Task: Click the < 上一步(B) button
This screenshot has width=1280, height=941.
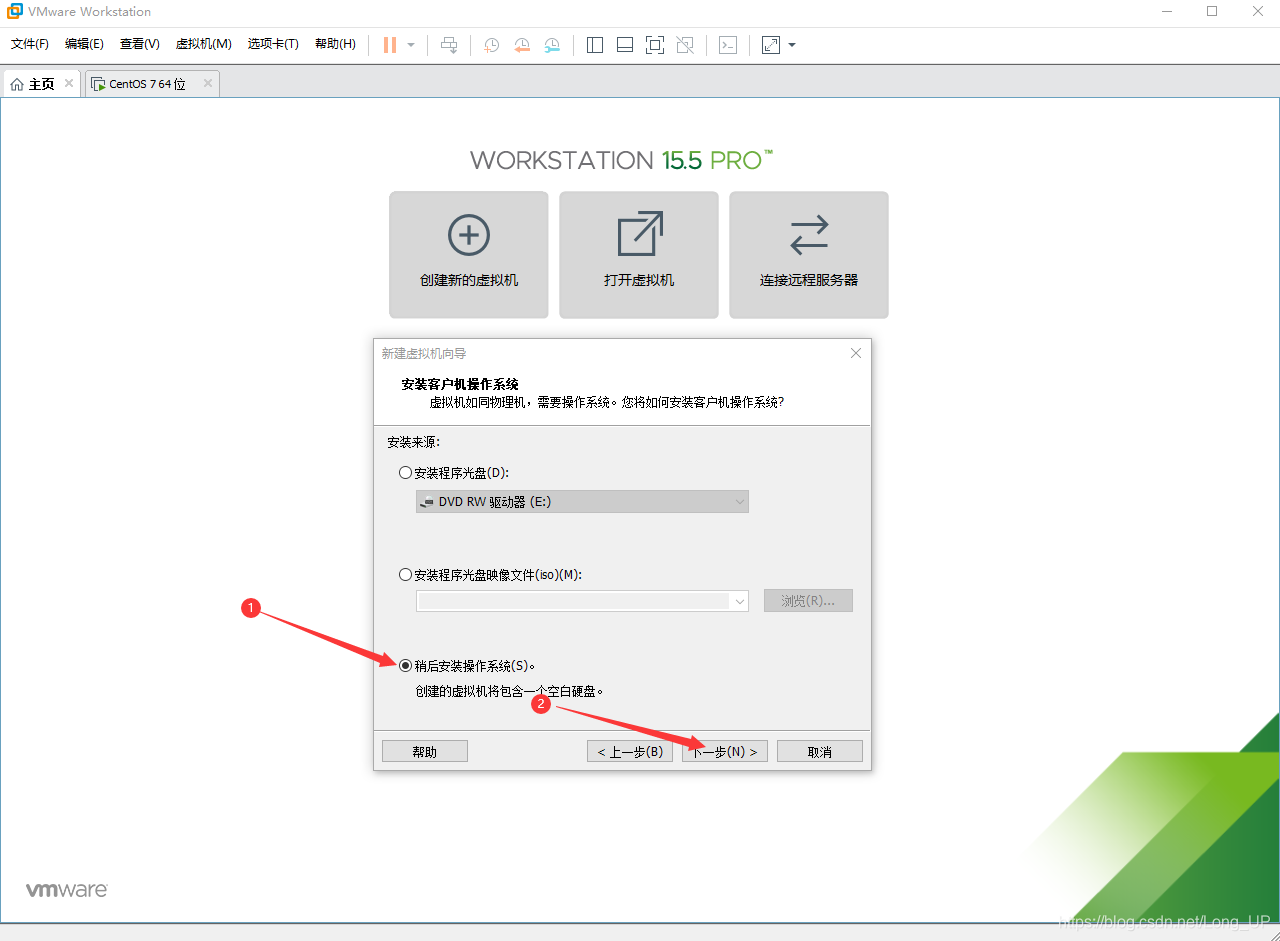Action: pyautogui.click(x=630, y=752)
